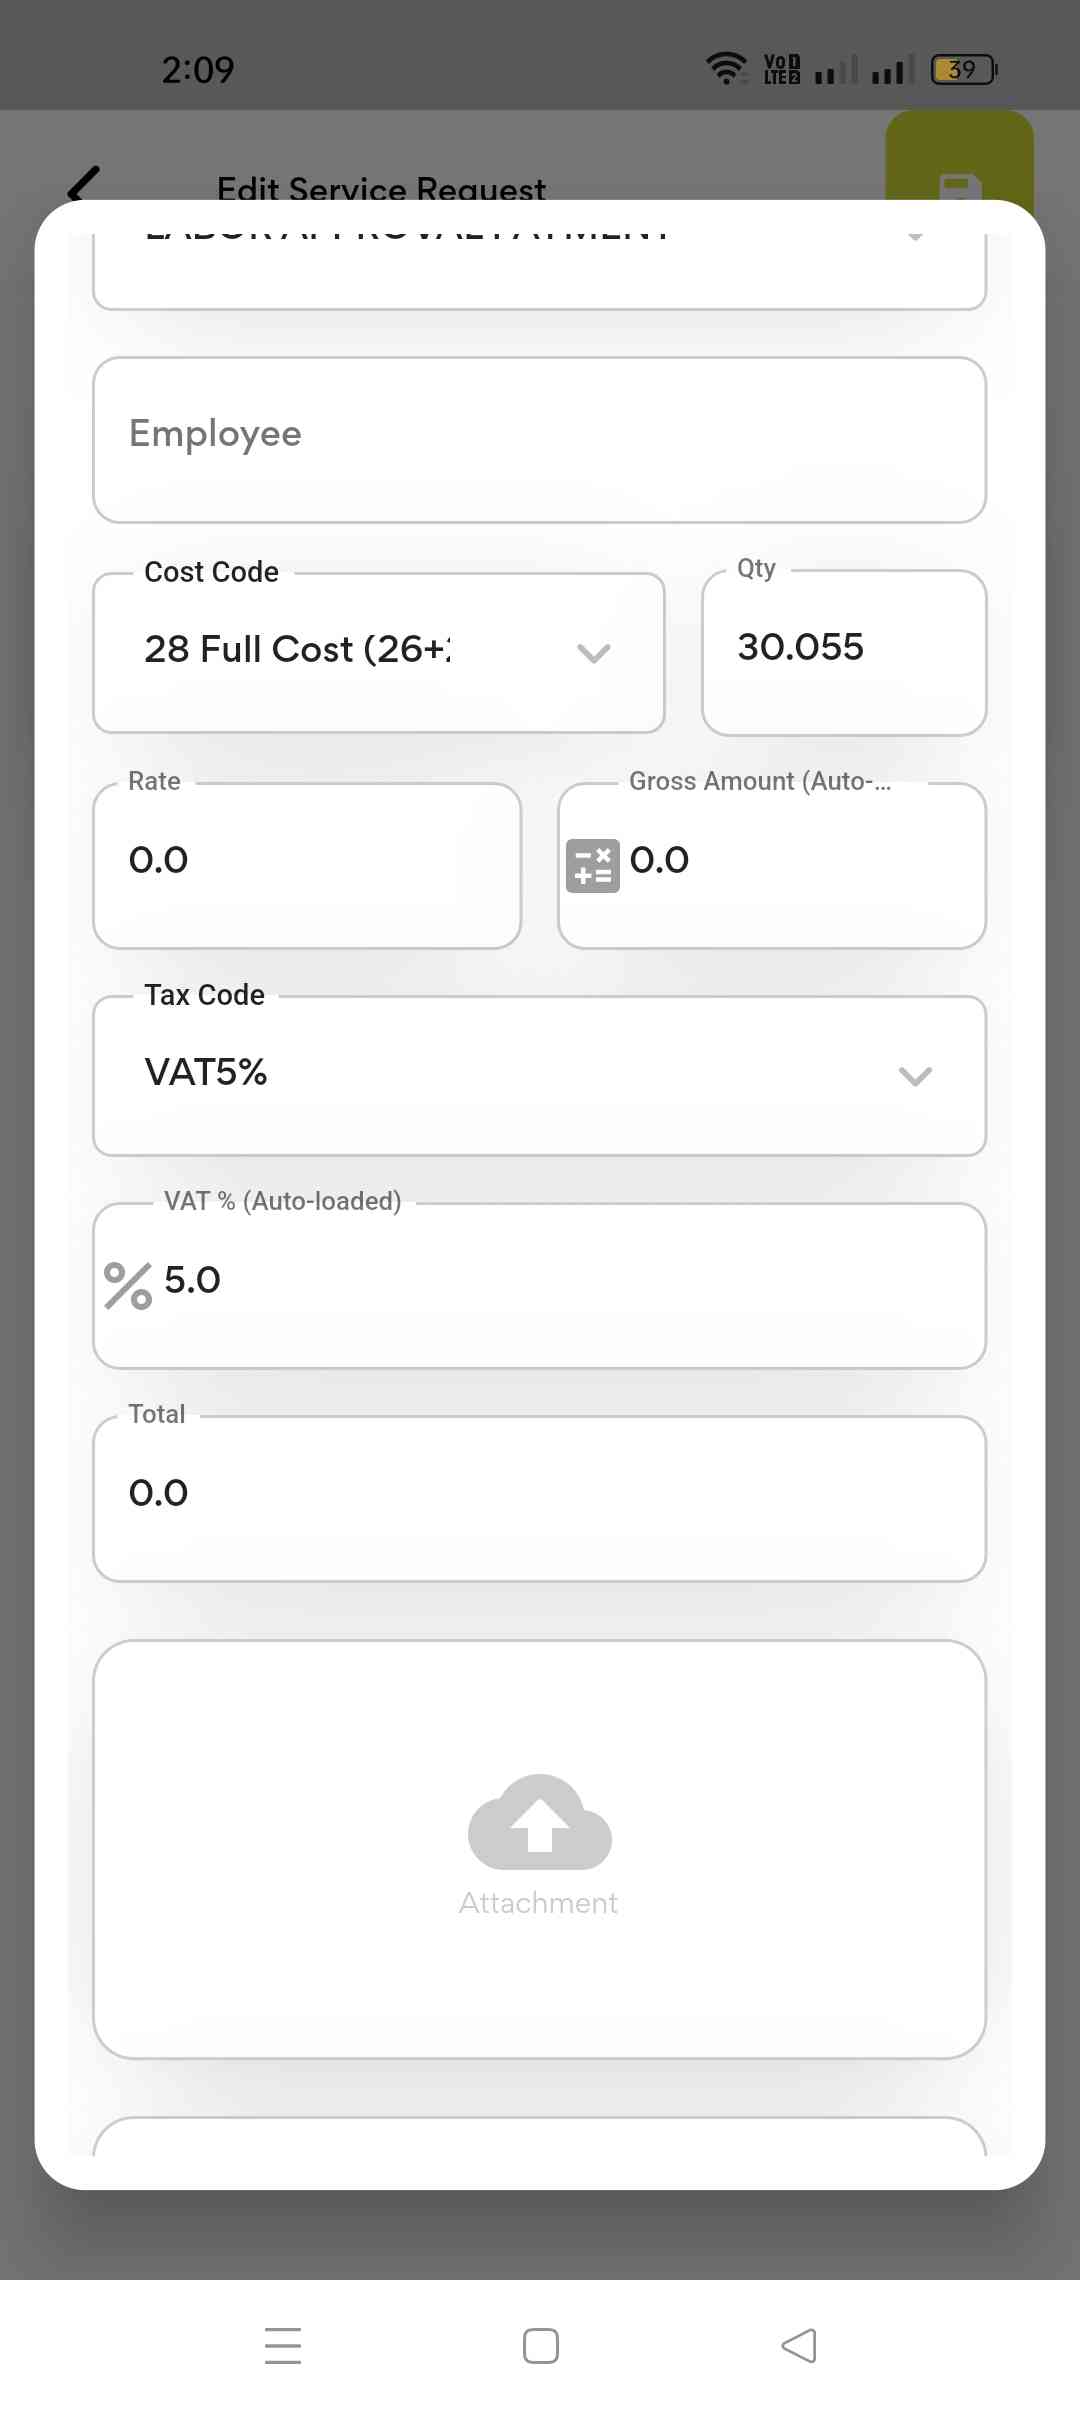Tap the percent icon in VAT field

[x=128, y=1285]
